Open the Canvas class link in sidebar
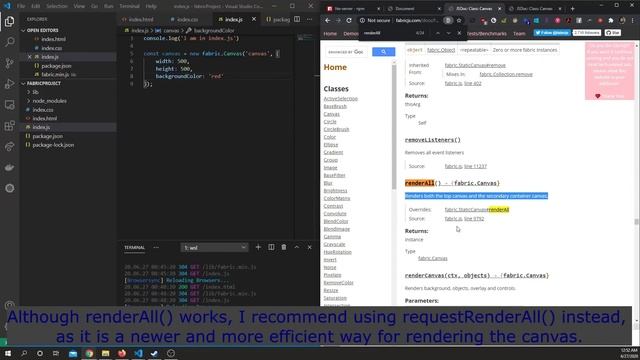This screenshot has width=640, height=360. pyautogui.click(x=331, y=114)
